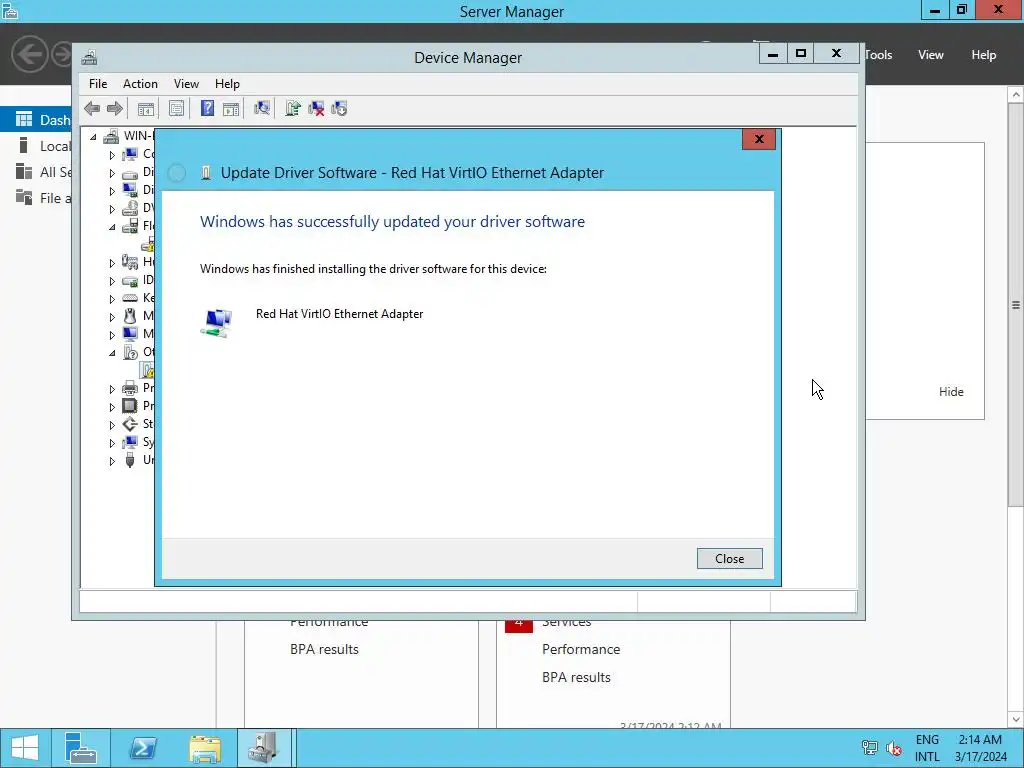Launch PowerShell from the taskbar
Image resolution: width=1024 pixels, height=768 pixels.
pos(143,748)
